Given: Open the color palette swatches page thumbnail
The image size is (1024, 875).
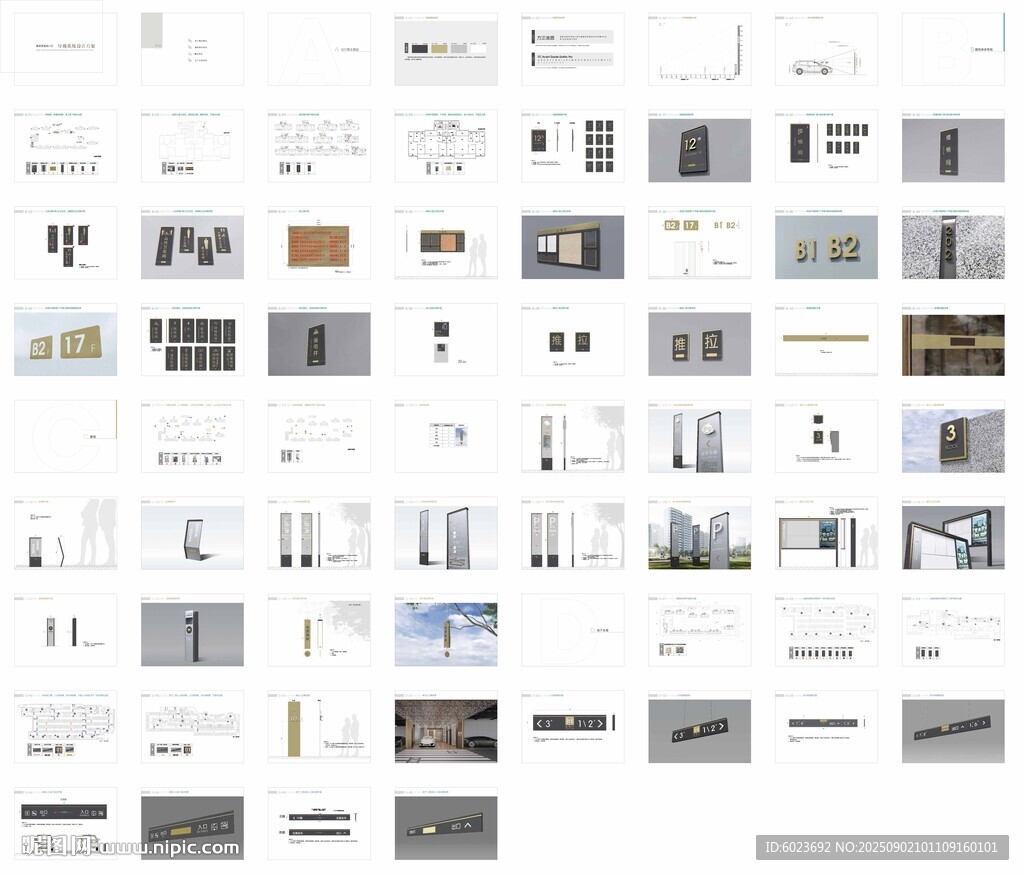Looking at the screenshot, I should click(x=445, y=49).
